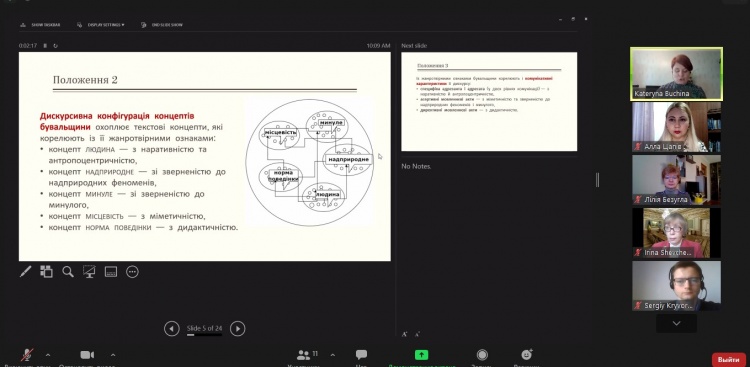Go to the previous slide arrow
This screenshot has height=367, width=750.
pos(172,329)
